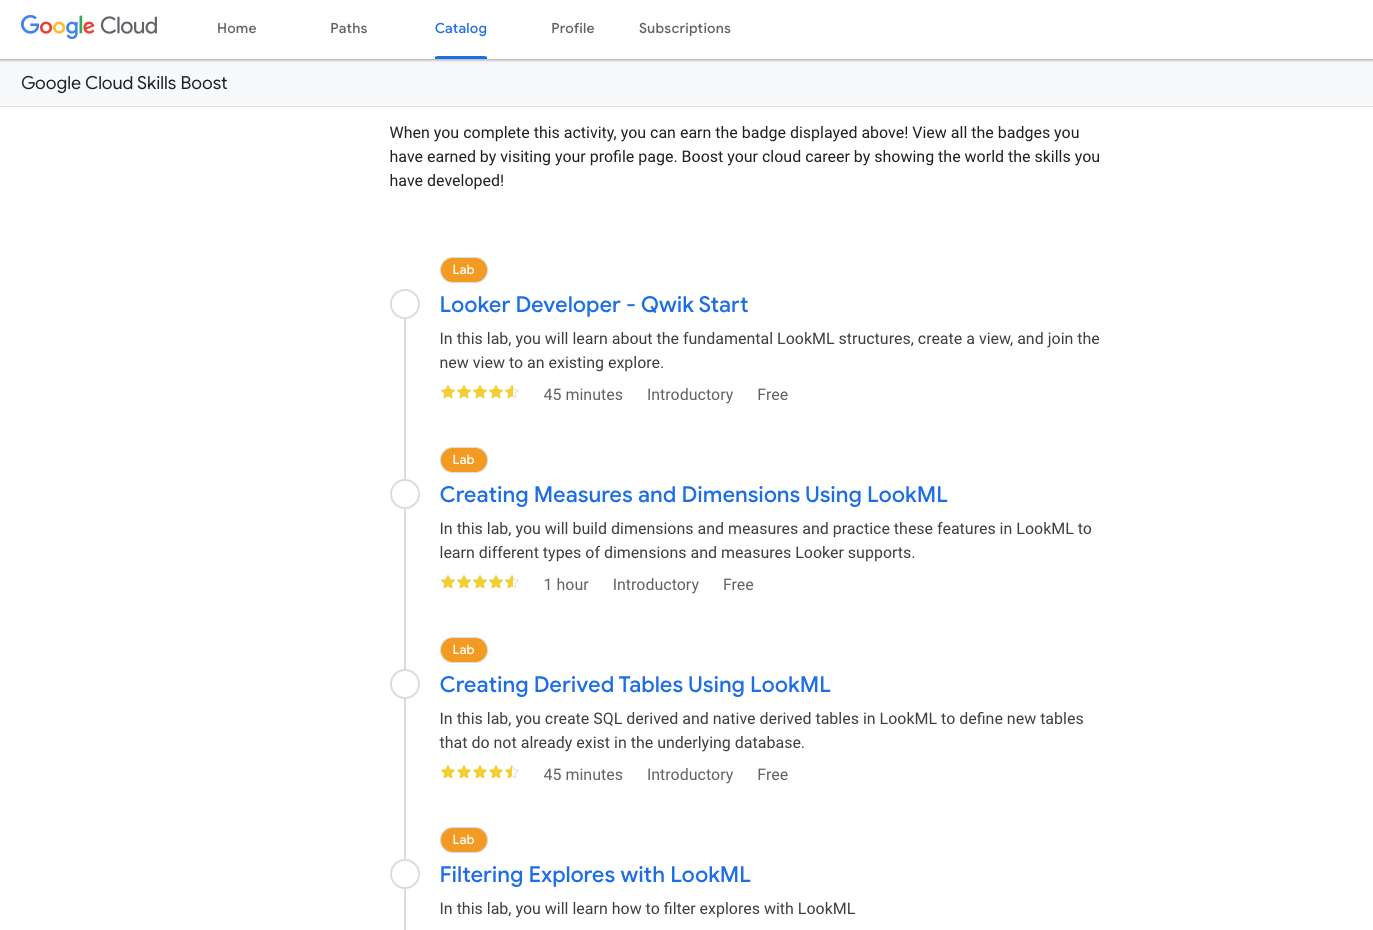Click '45 minutes' under Creating Derived Tables
The height and width of the screenshot is (930, 1373).
pyautogui.click(x=583, y=775)
